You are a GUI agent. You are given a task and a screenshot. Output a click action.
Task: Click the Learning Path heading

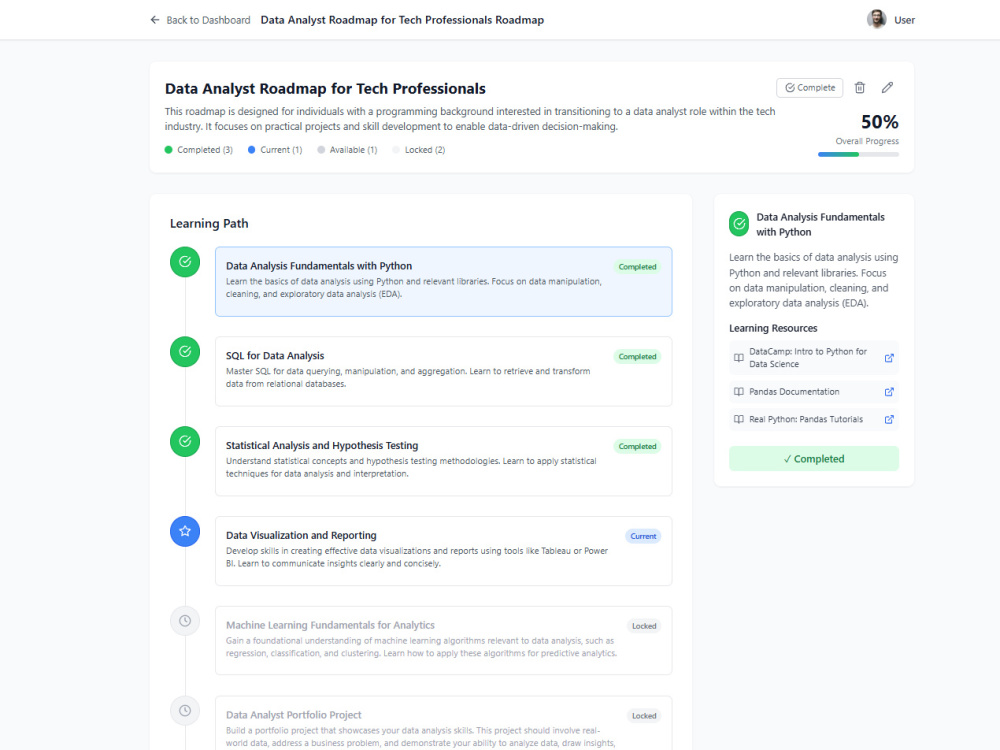click(209, 224)
